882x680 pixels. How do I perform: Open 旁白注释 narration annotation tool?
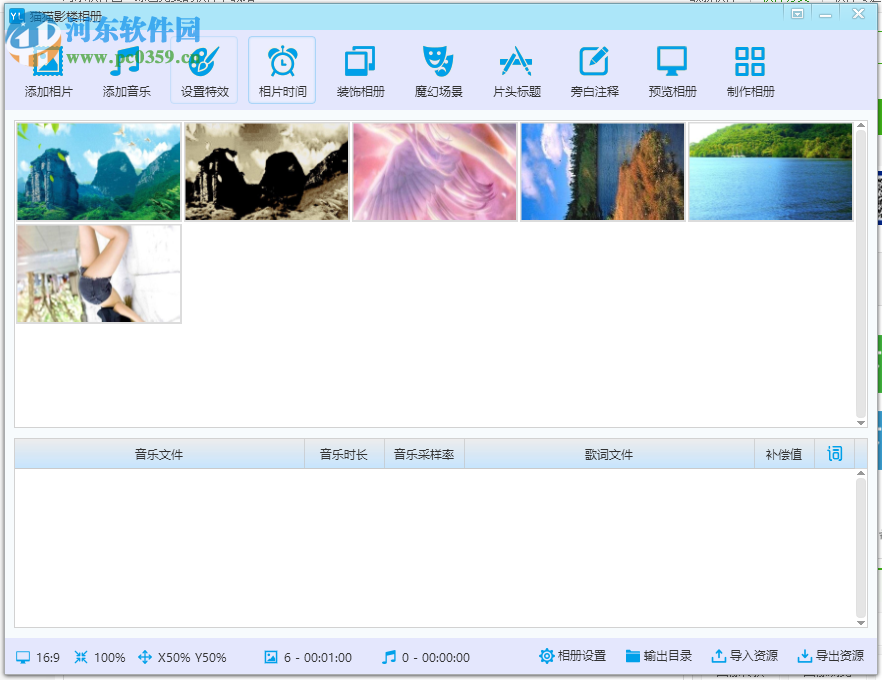pyautogui.click(x=595, y=70)
